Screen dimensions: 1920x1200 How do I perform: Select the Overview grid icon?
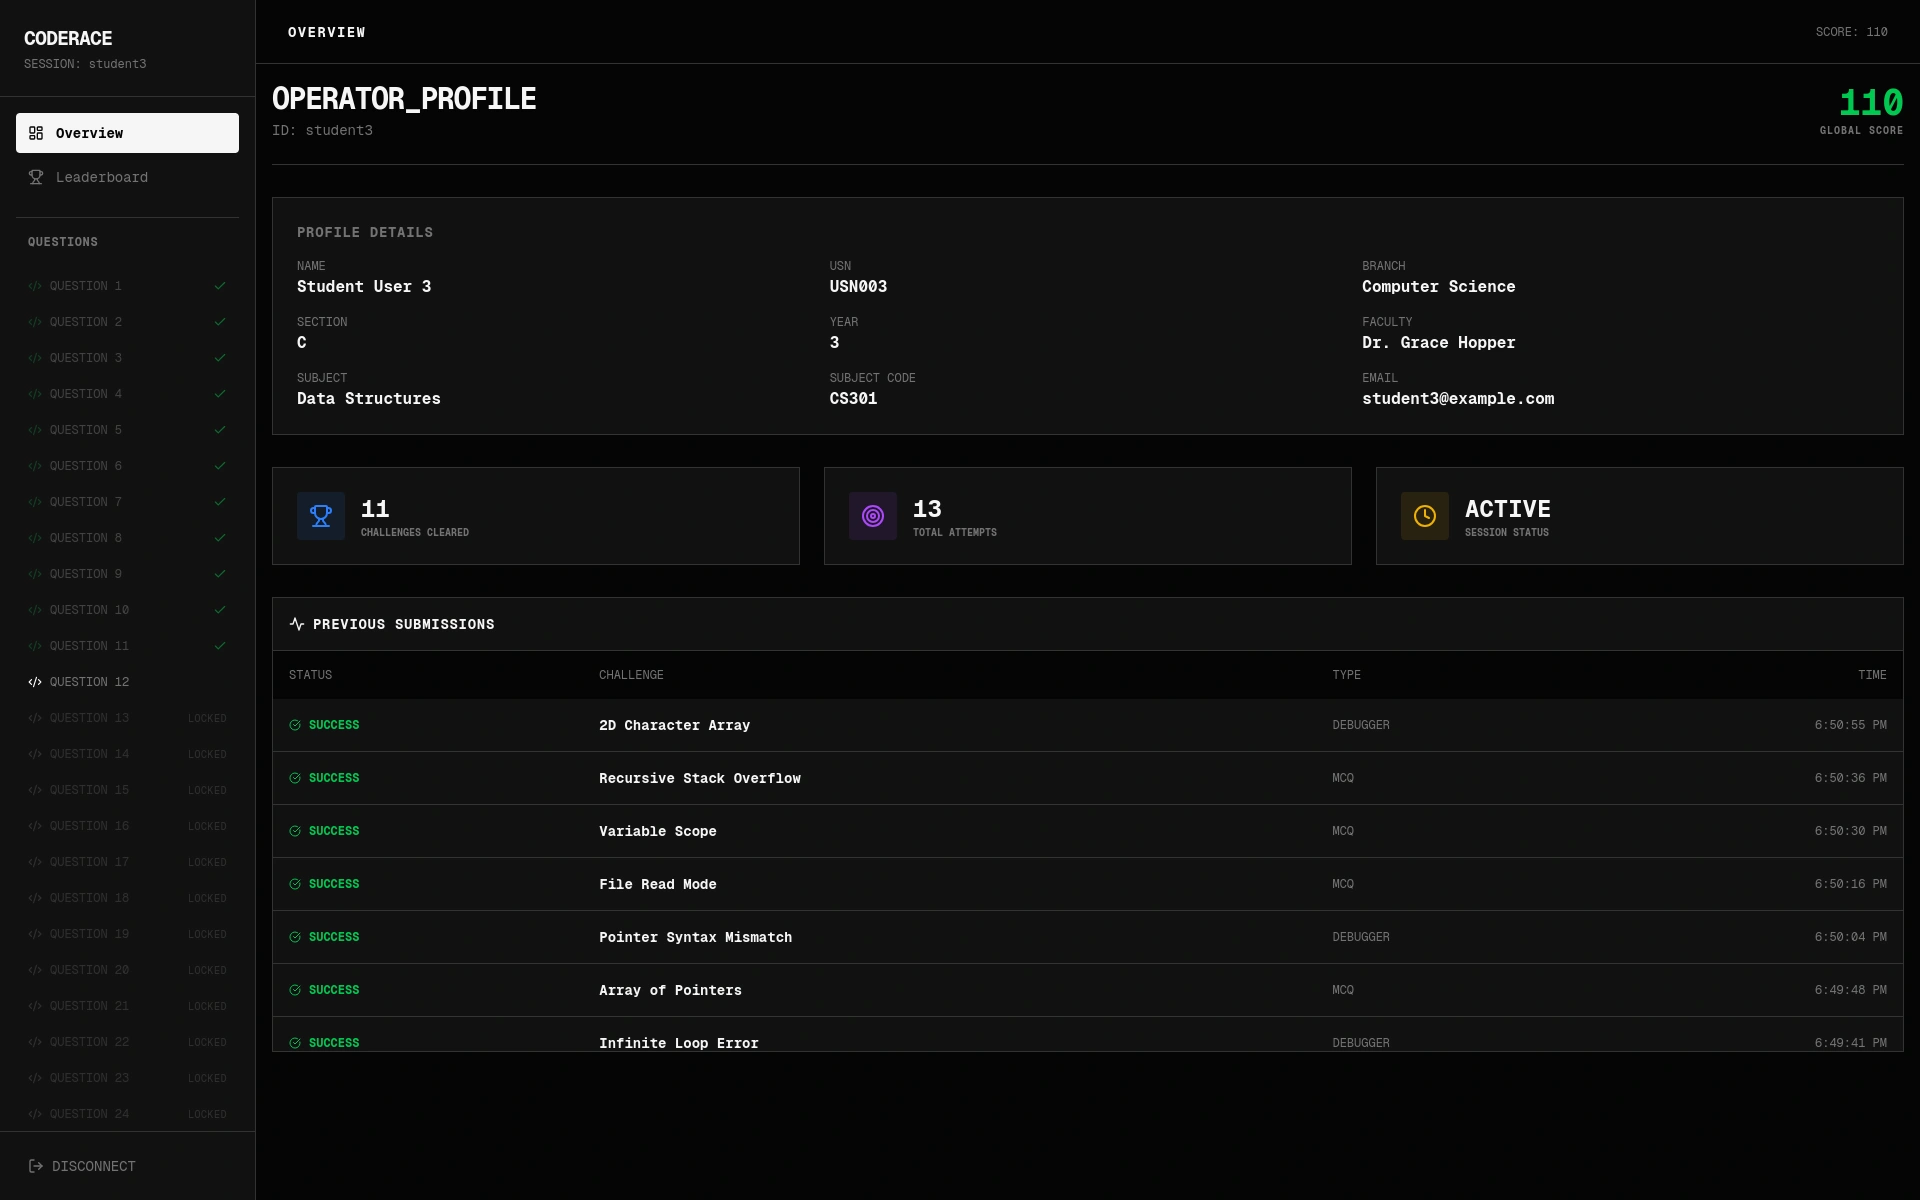point(36,132)
